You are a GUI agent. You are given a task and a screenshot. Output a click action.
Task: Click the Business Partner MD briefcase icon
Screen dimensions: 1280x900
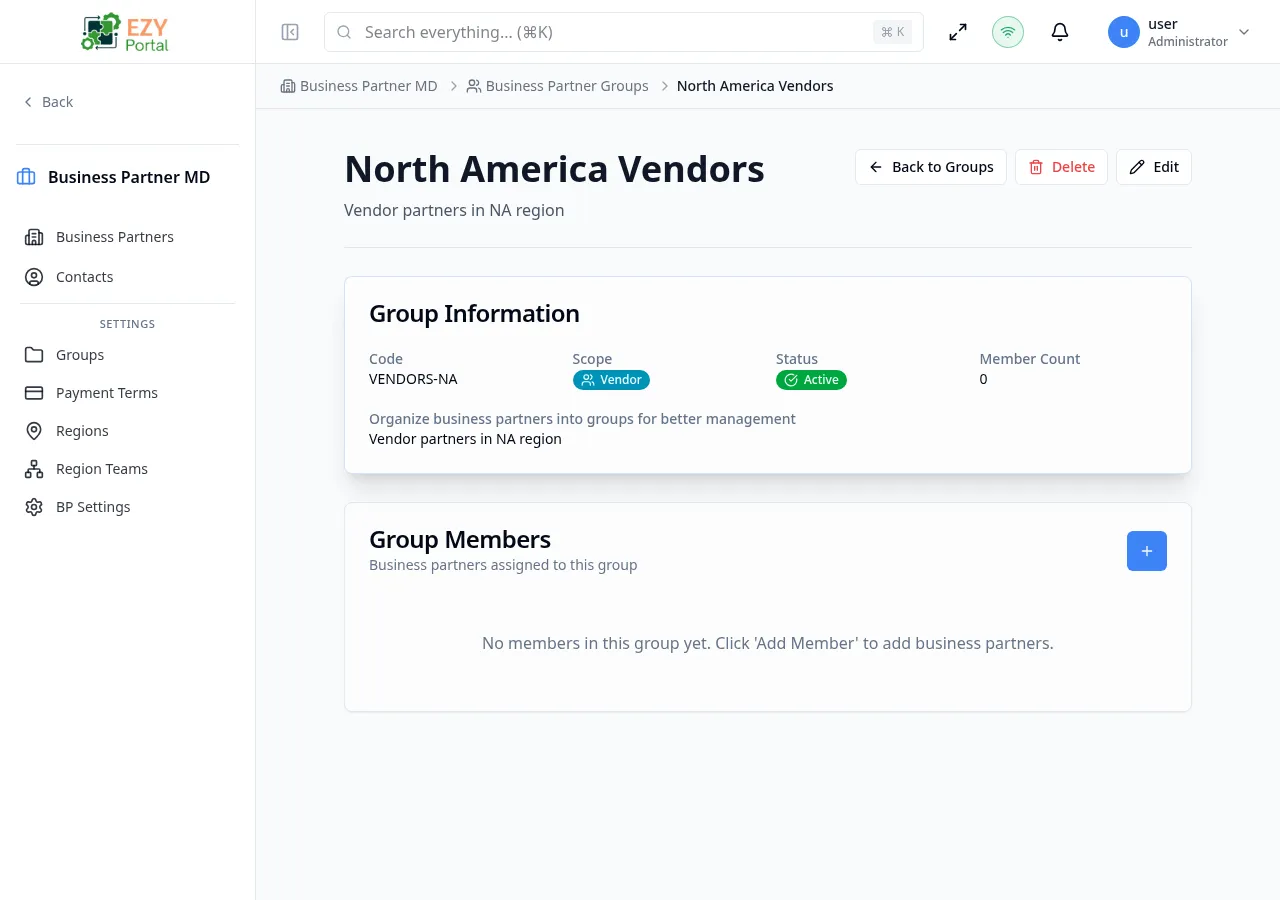(26, 177)
